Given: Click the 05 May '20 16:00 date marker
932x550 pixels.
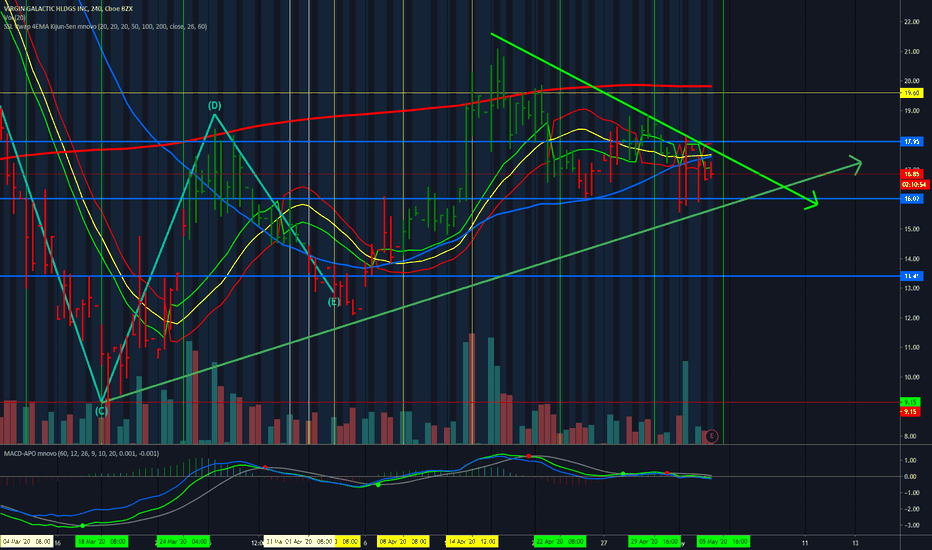Looking at the screenshot, I should [x=723, y=542].
